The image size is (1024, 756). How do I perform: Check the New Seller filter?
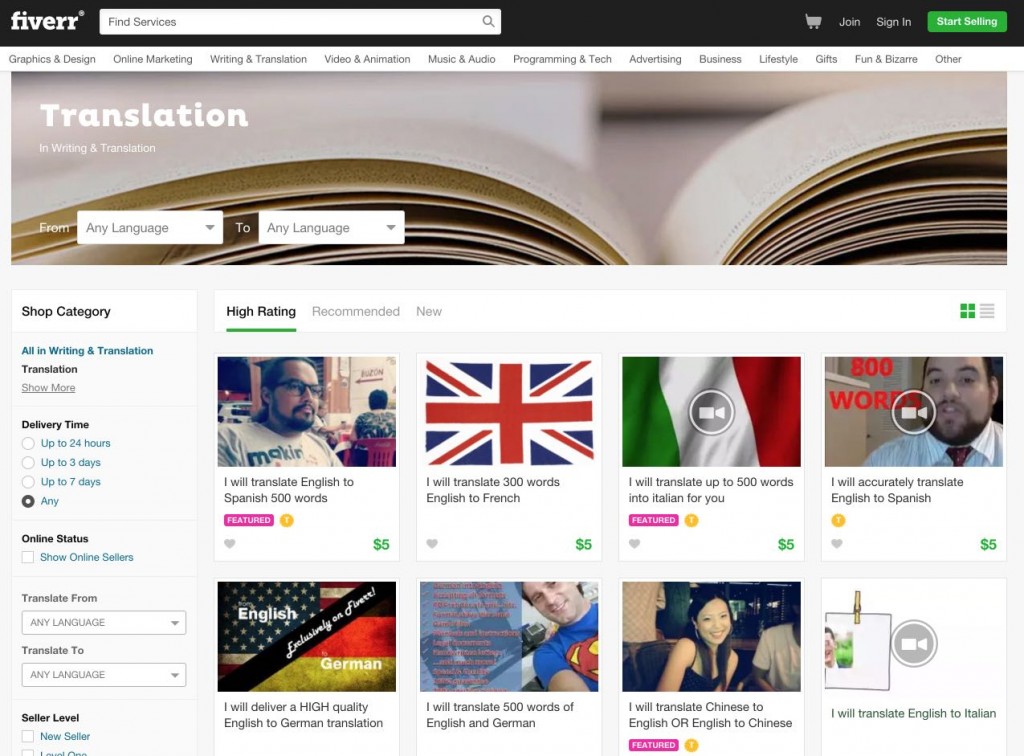(27, 736)
